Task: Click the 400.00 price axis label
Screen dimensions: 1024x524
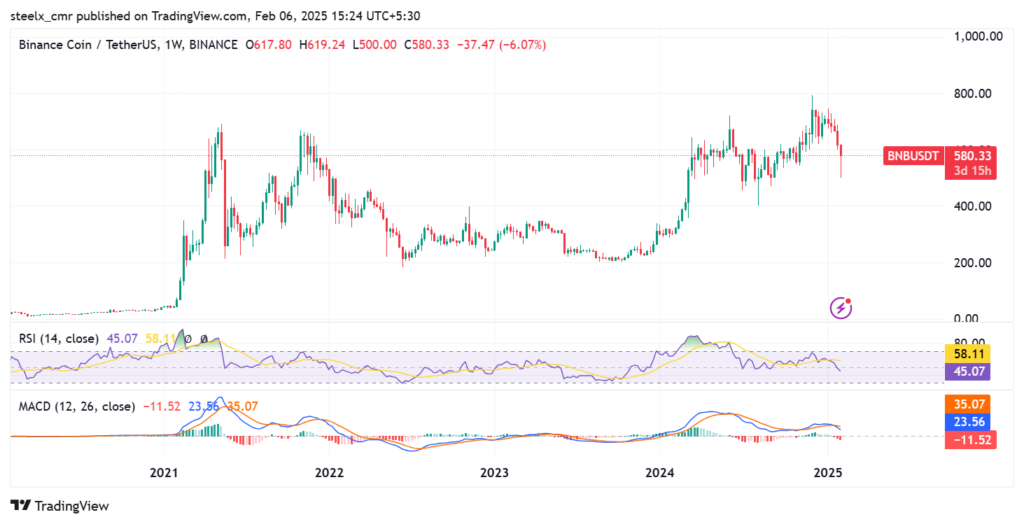Action: (x=971, y=206)
